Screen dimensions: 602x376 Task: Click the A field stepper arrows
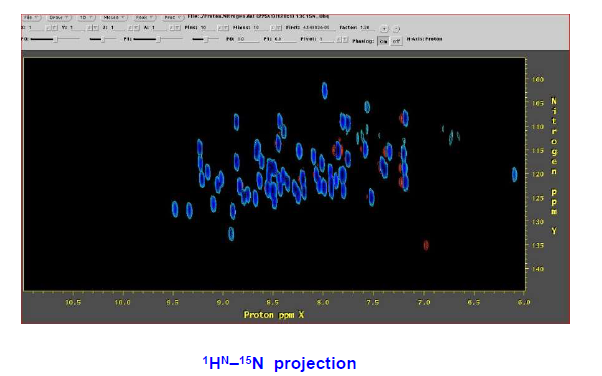coord(175,28)
